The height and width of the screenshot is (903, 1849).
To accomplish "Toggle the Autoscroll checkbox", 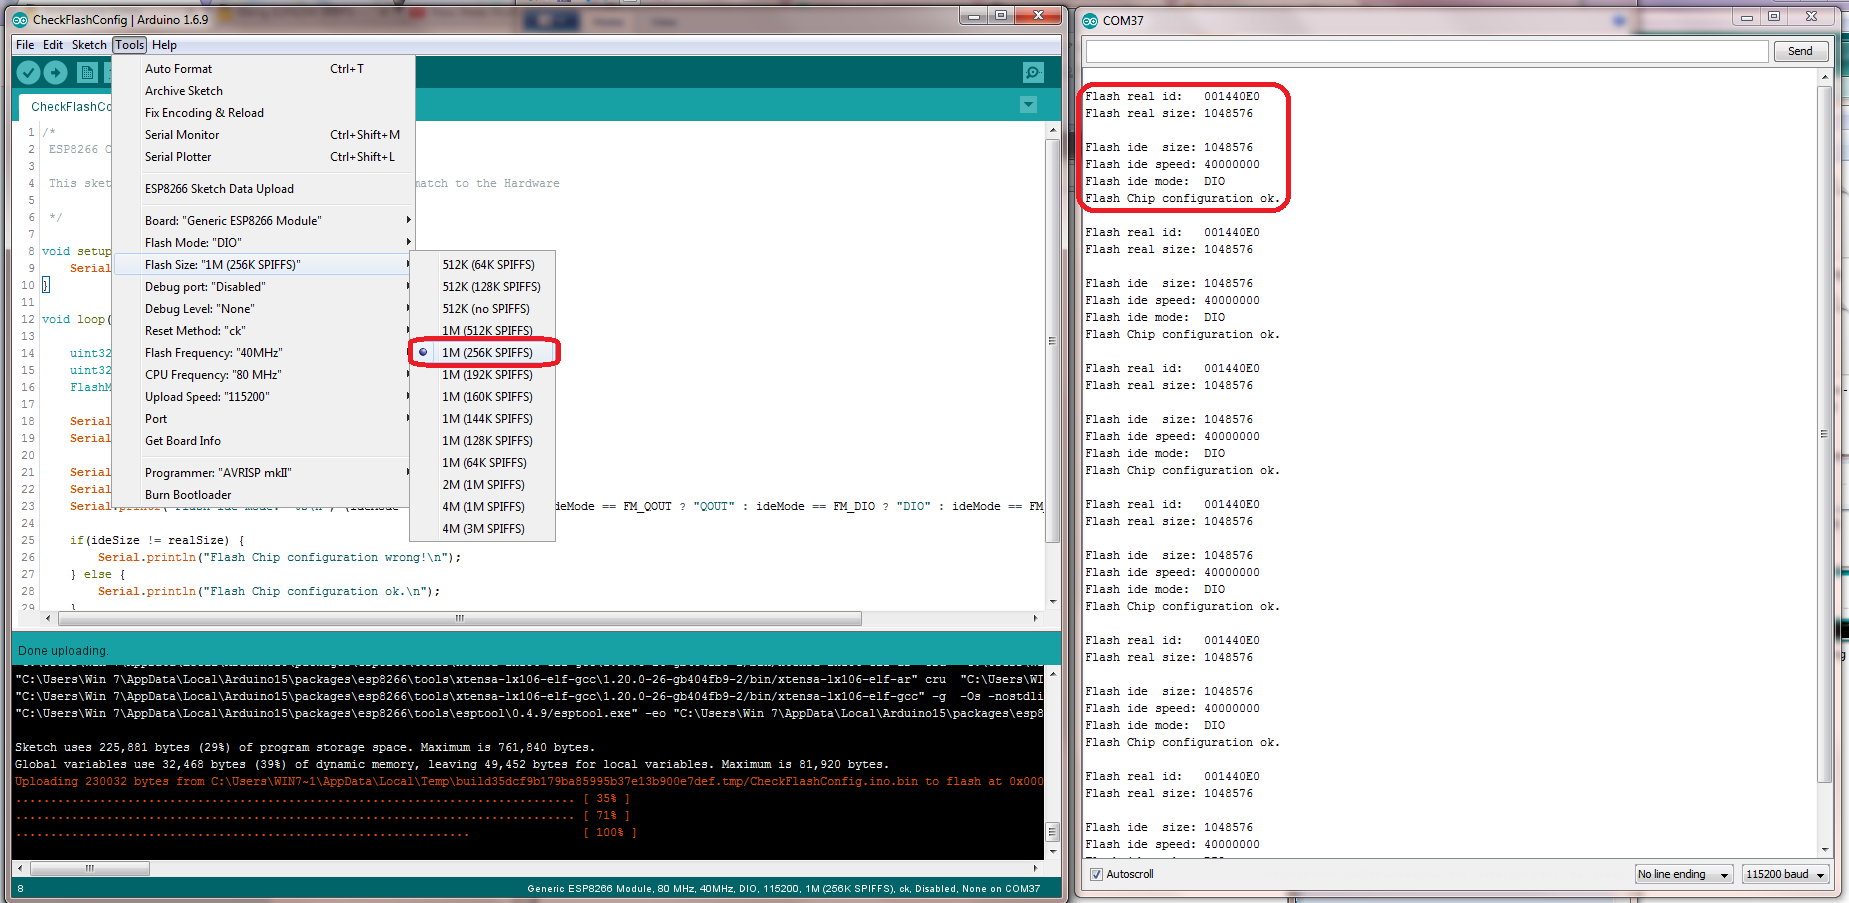I will 1096,874.
